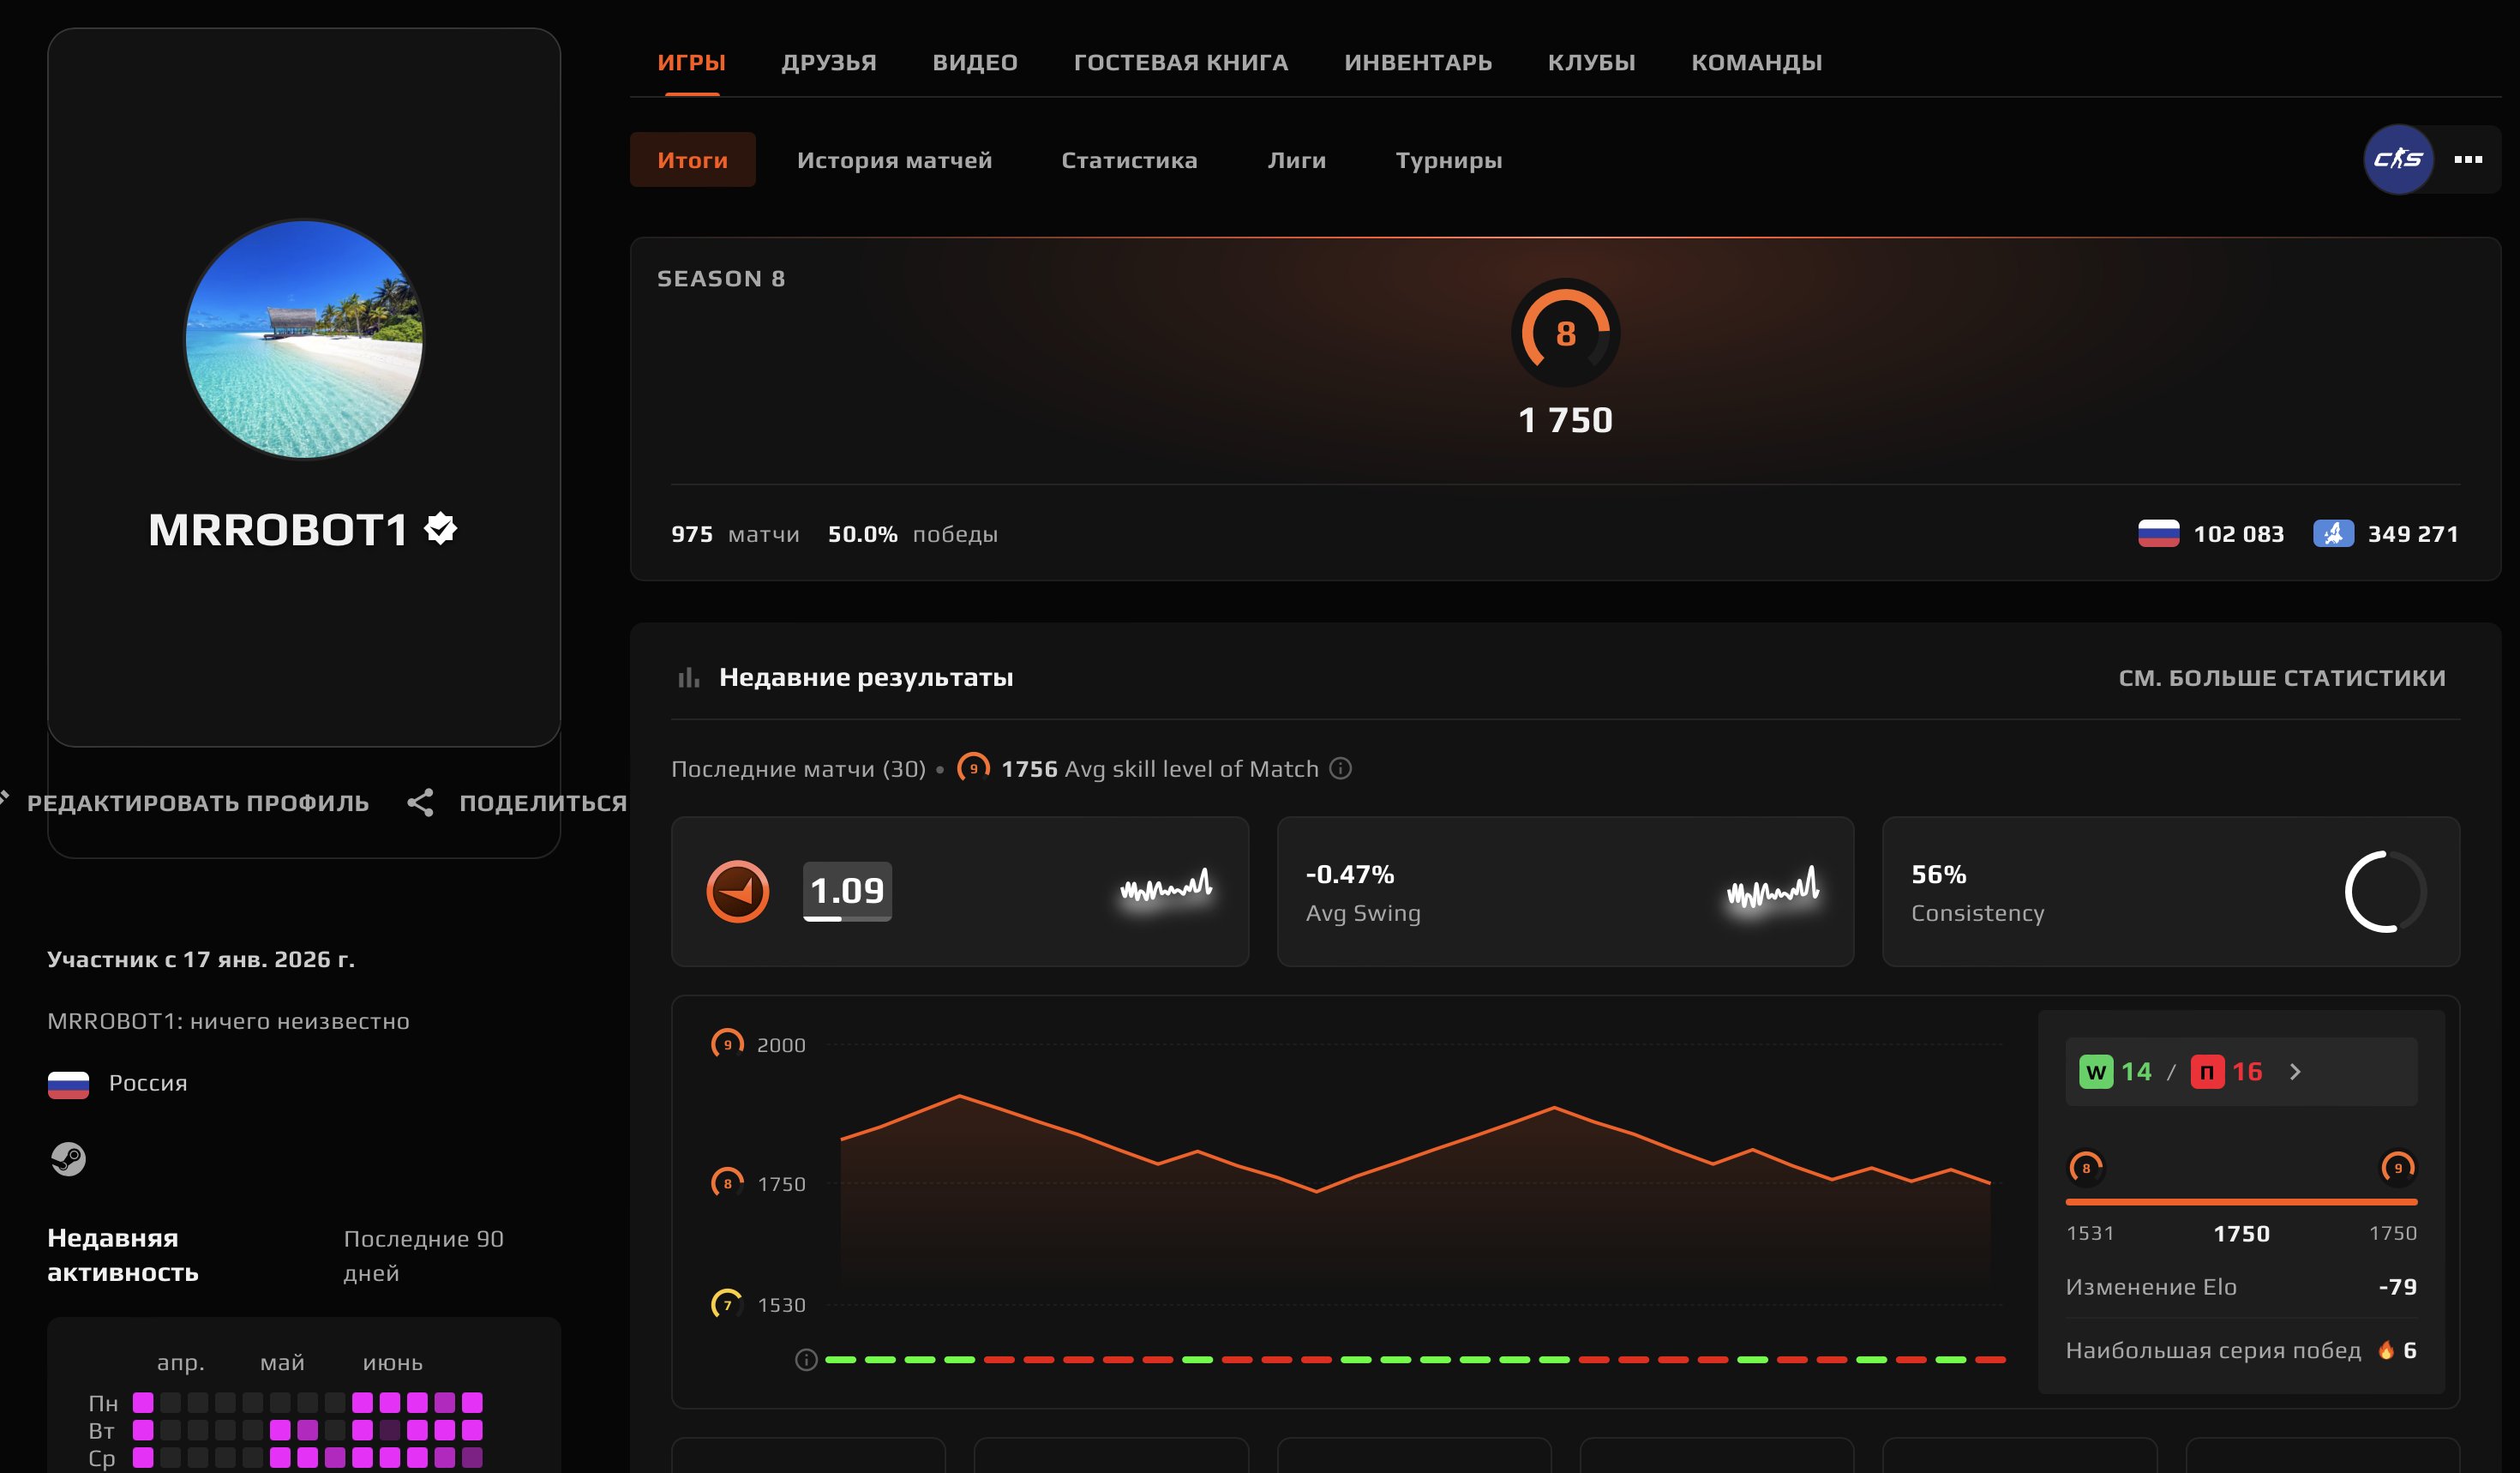
Task: Click the Consistency circular gauge
Action: click(2385, 891)
